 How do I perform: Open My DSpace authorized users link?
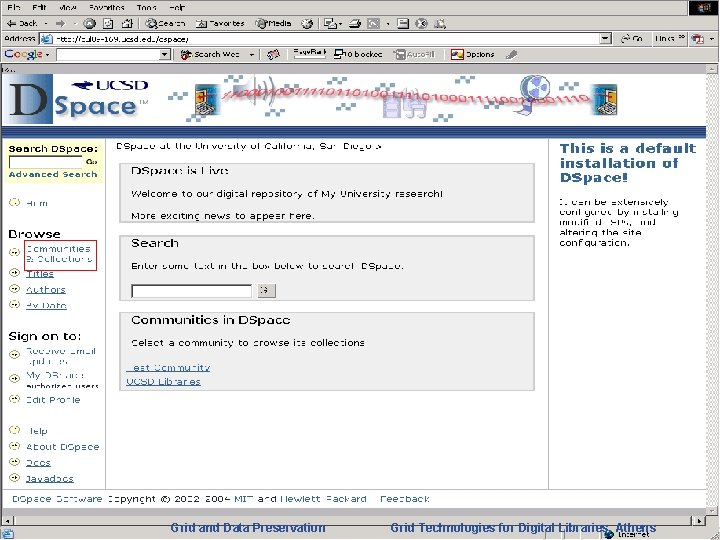[x=62, y=380]
